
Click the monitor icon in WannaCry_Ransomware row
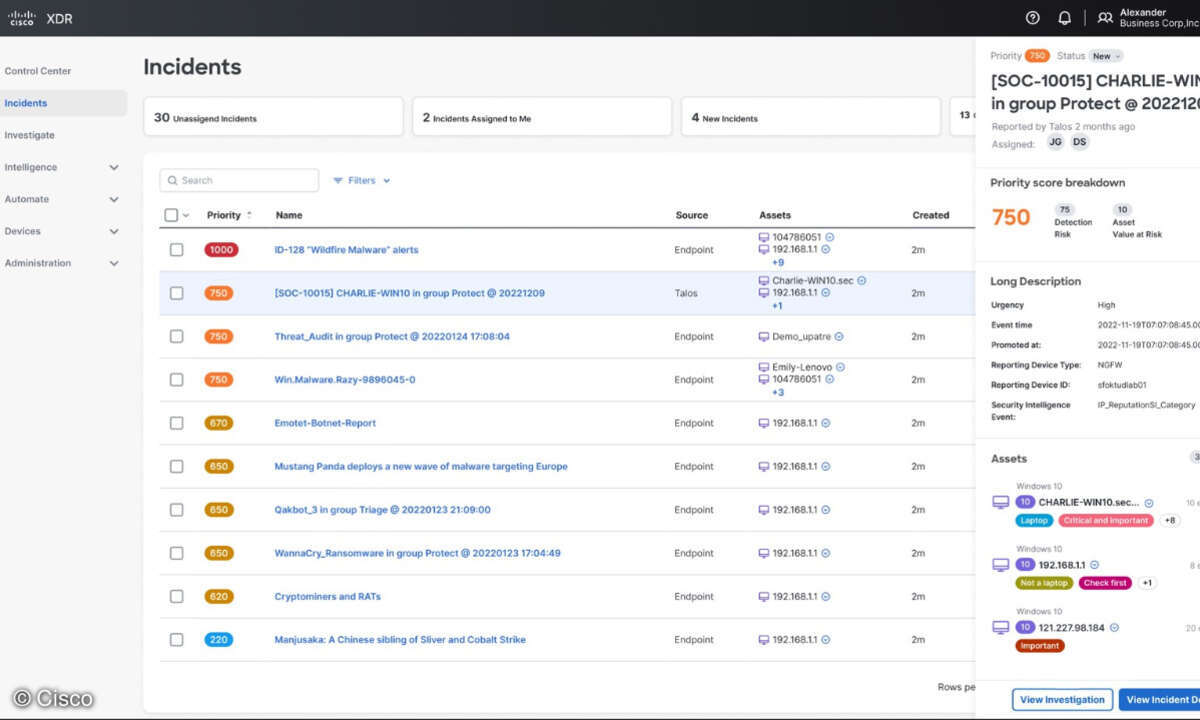click(x=764, y=553)
